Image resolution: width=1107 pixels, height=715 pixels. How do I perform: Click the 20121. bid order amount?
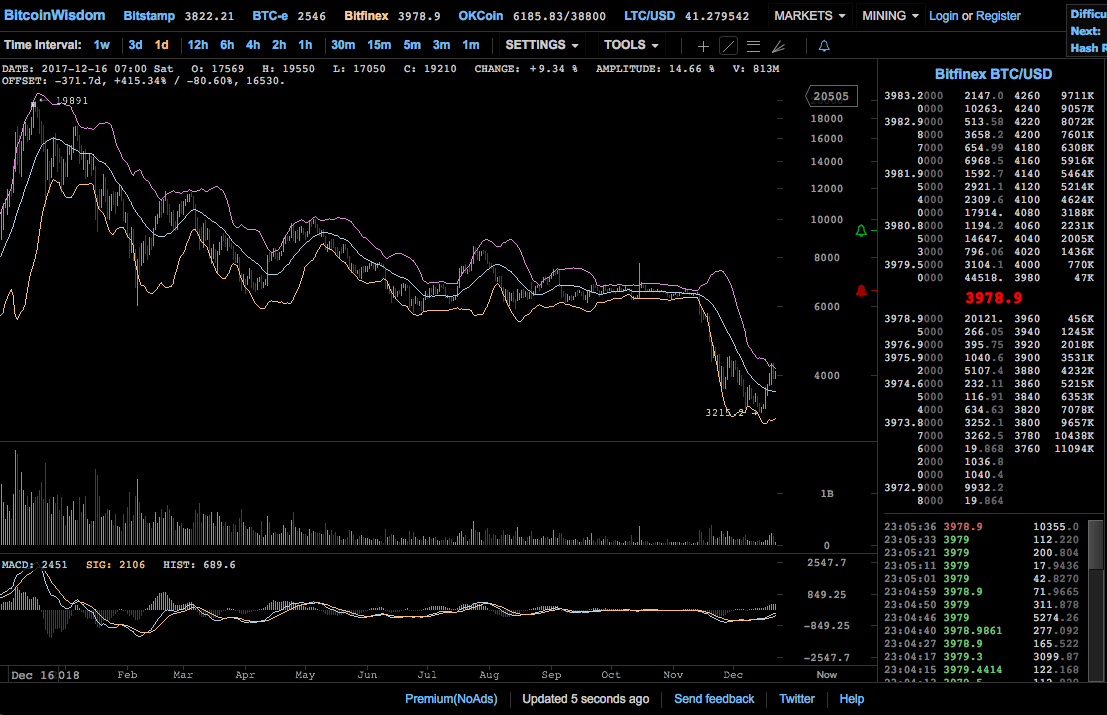click(983, 318)
